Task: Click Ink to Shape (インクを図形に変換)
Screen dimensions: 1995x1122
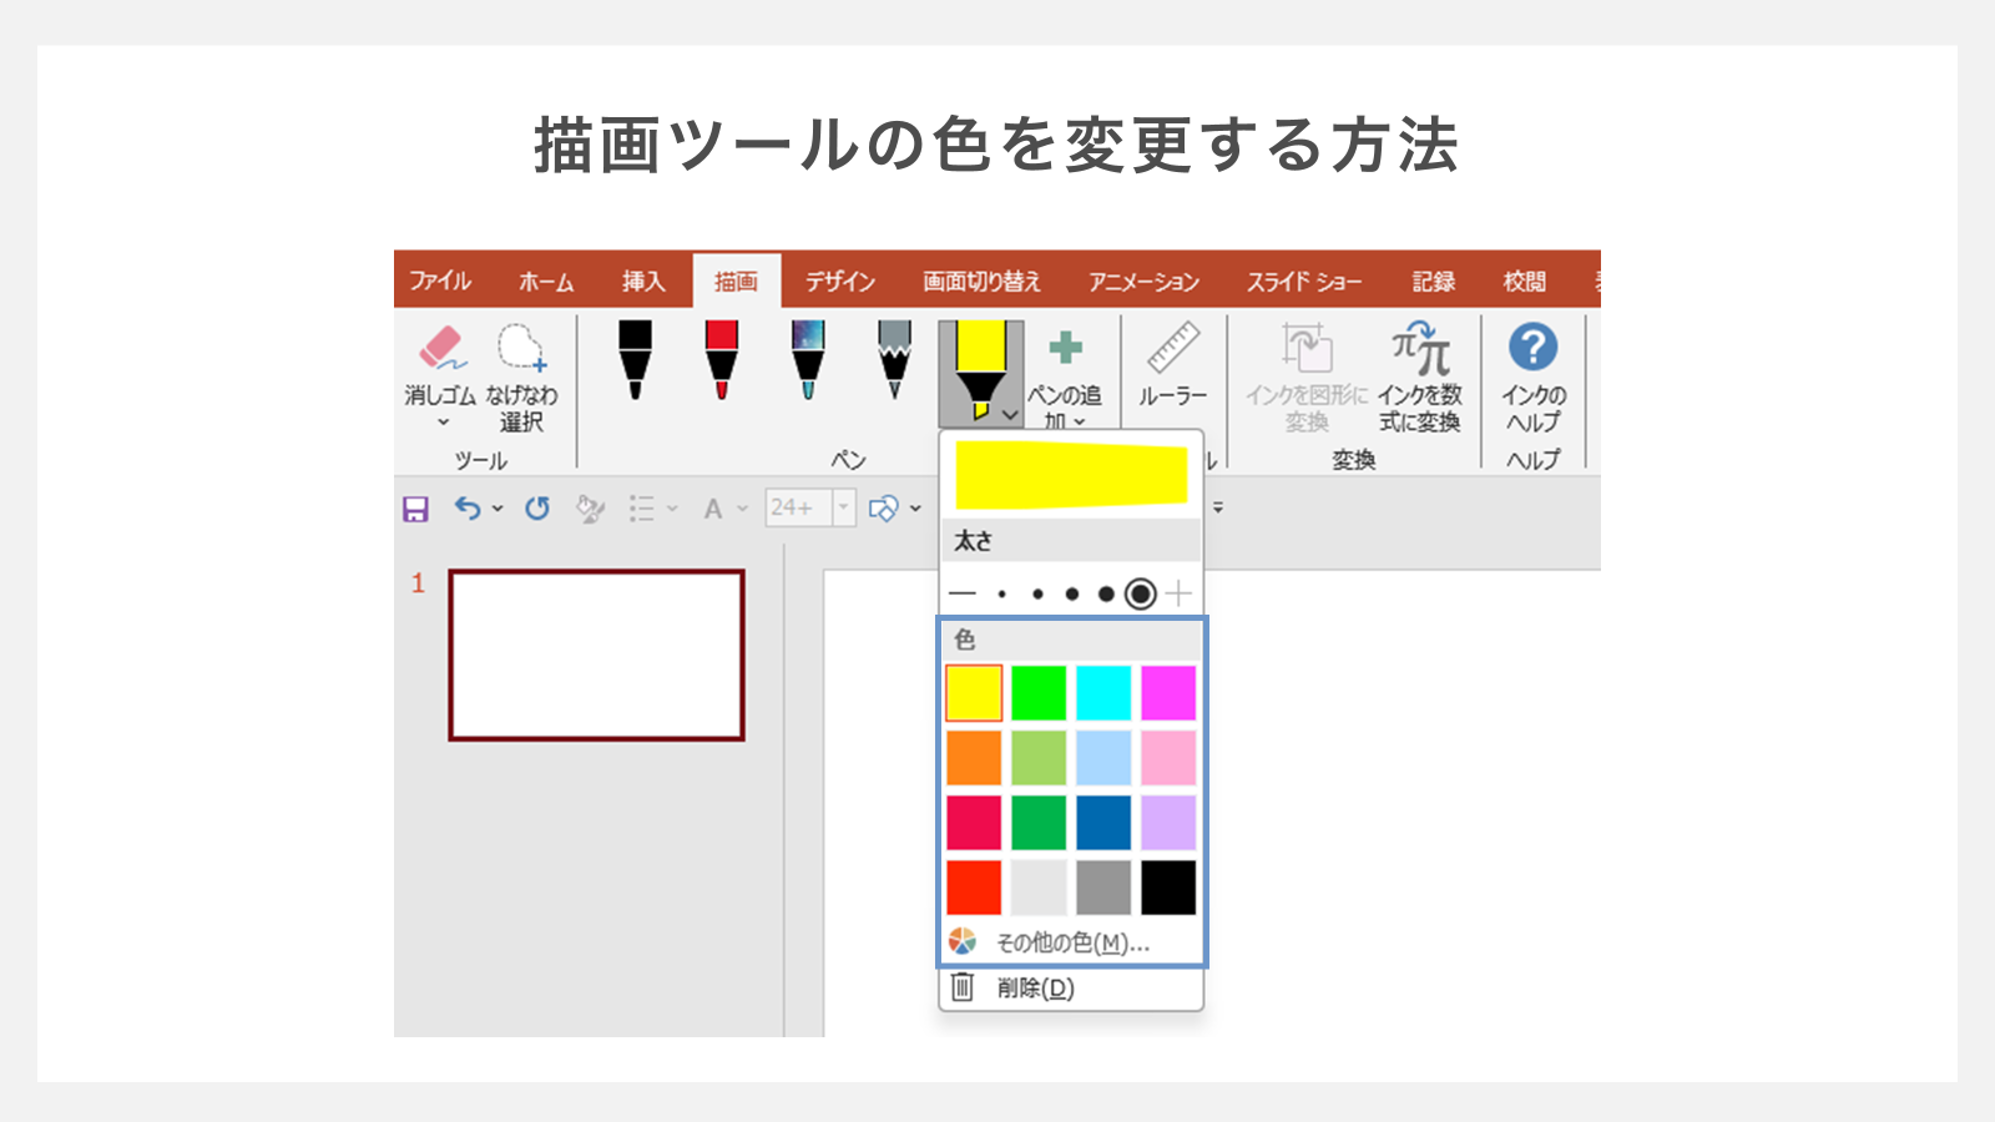Action: point(1306,378)
